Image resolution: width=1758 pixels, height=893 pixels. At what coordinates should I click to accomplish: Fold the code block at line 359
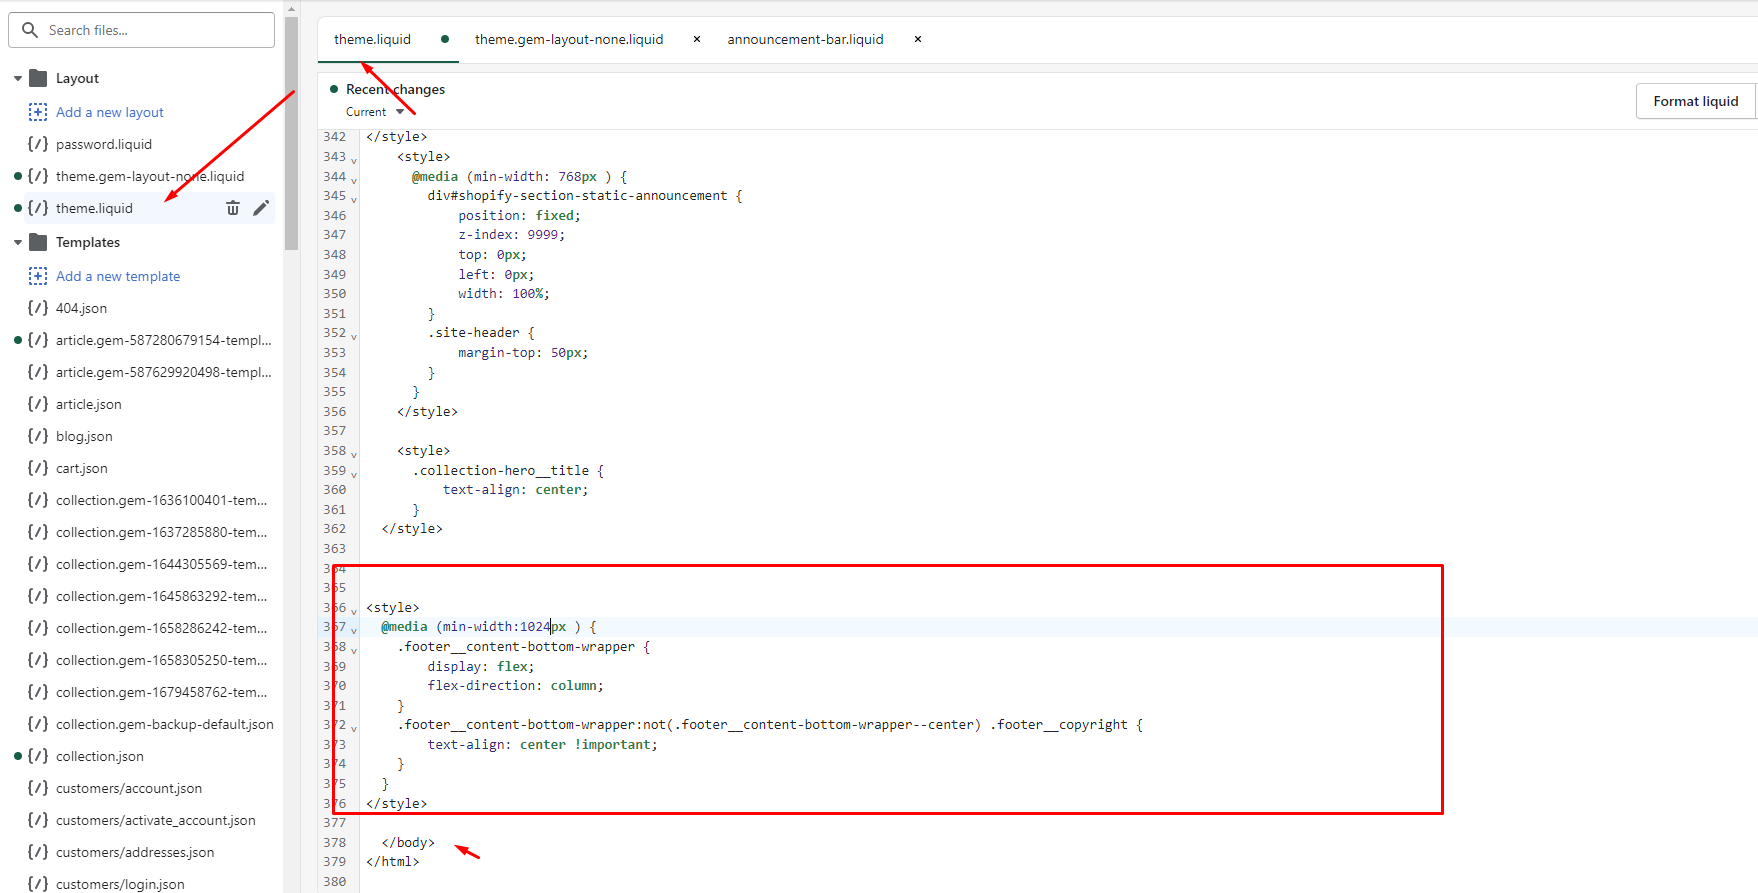coord(354,474)
